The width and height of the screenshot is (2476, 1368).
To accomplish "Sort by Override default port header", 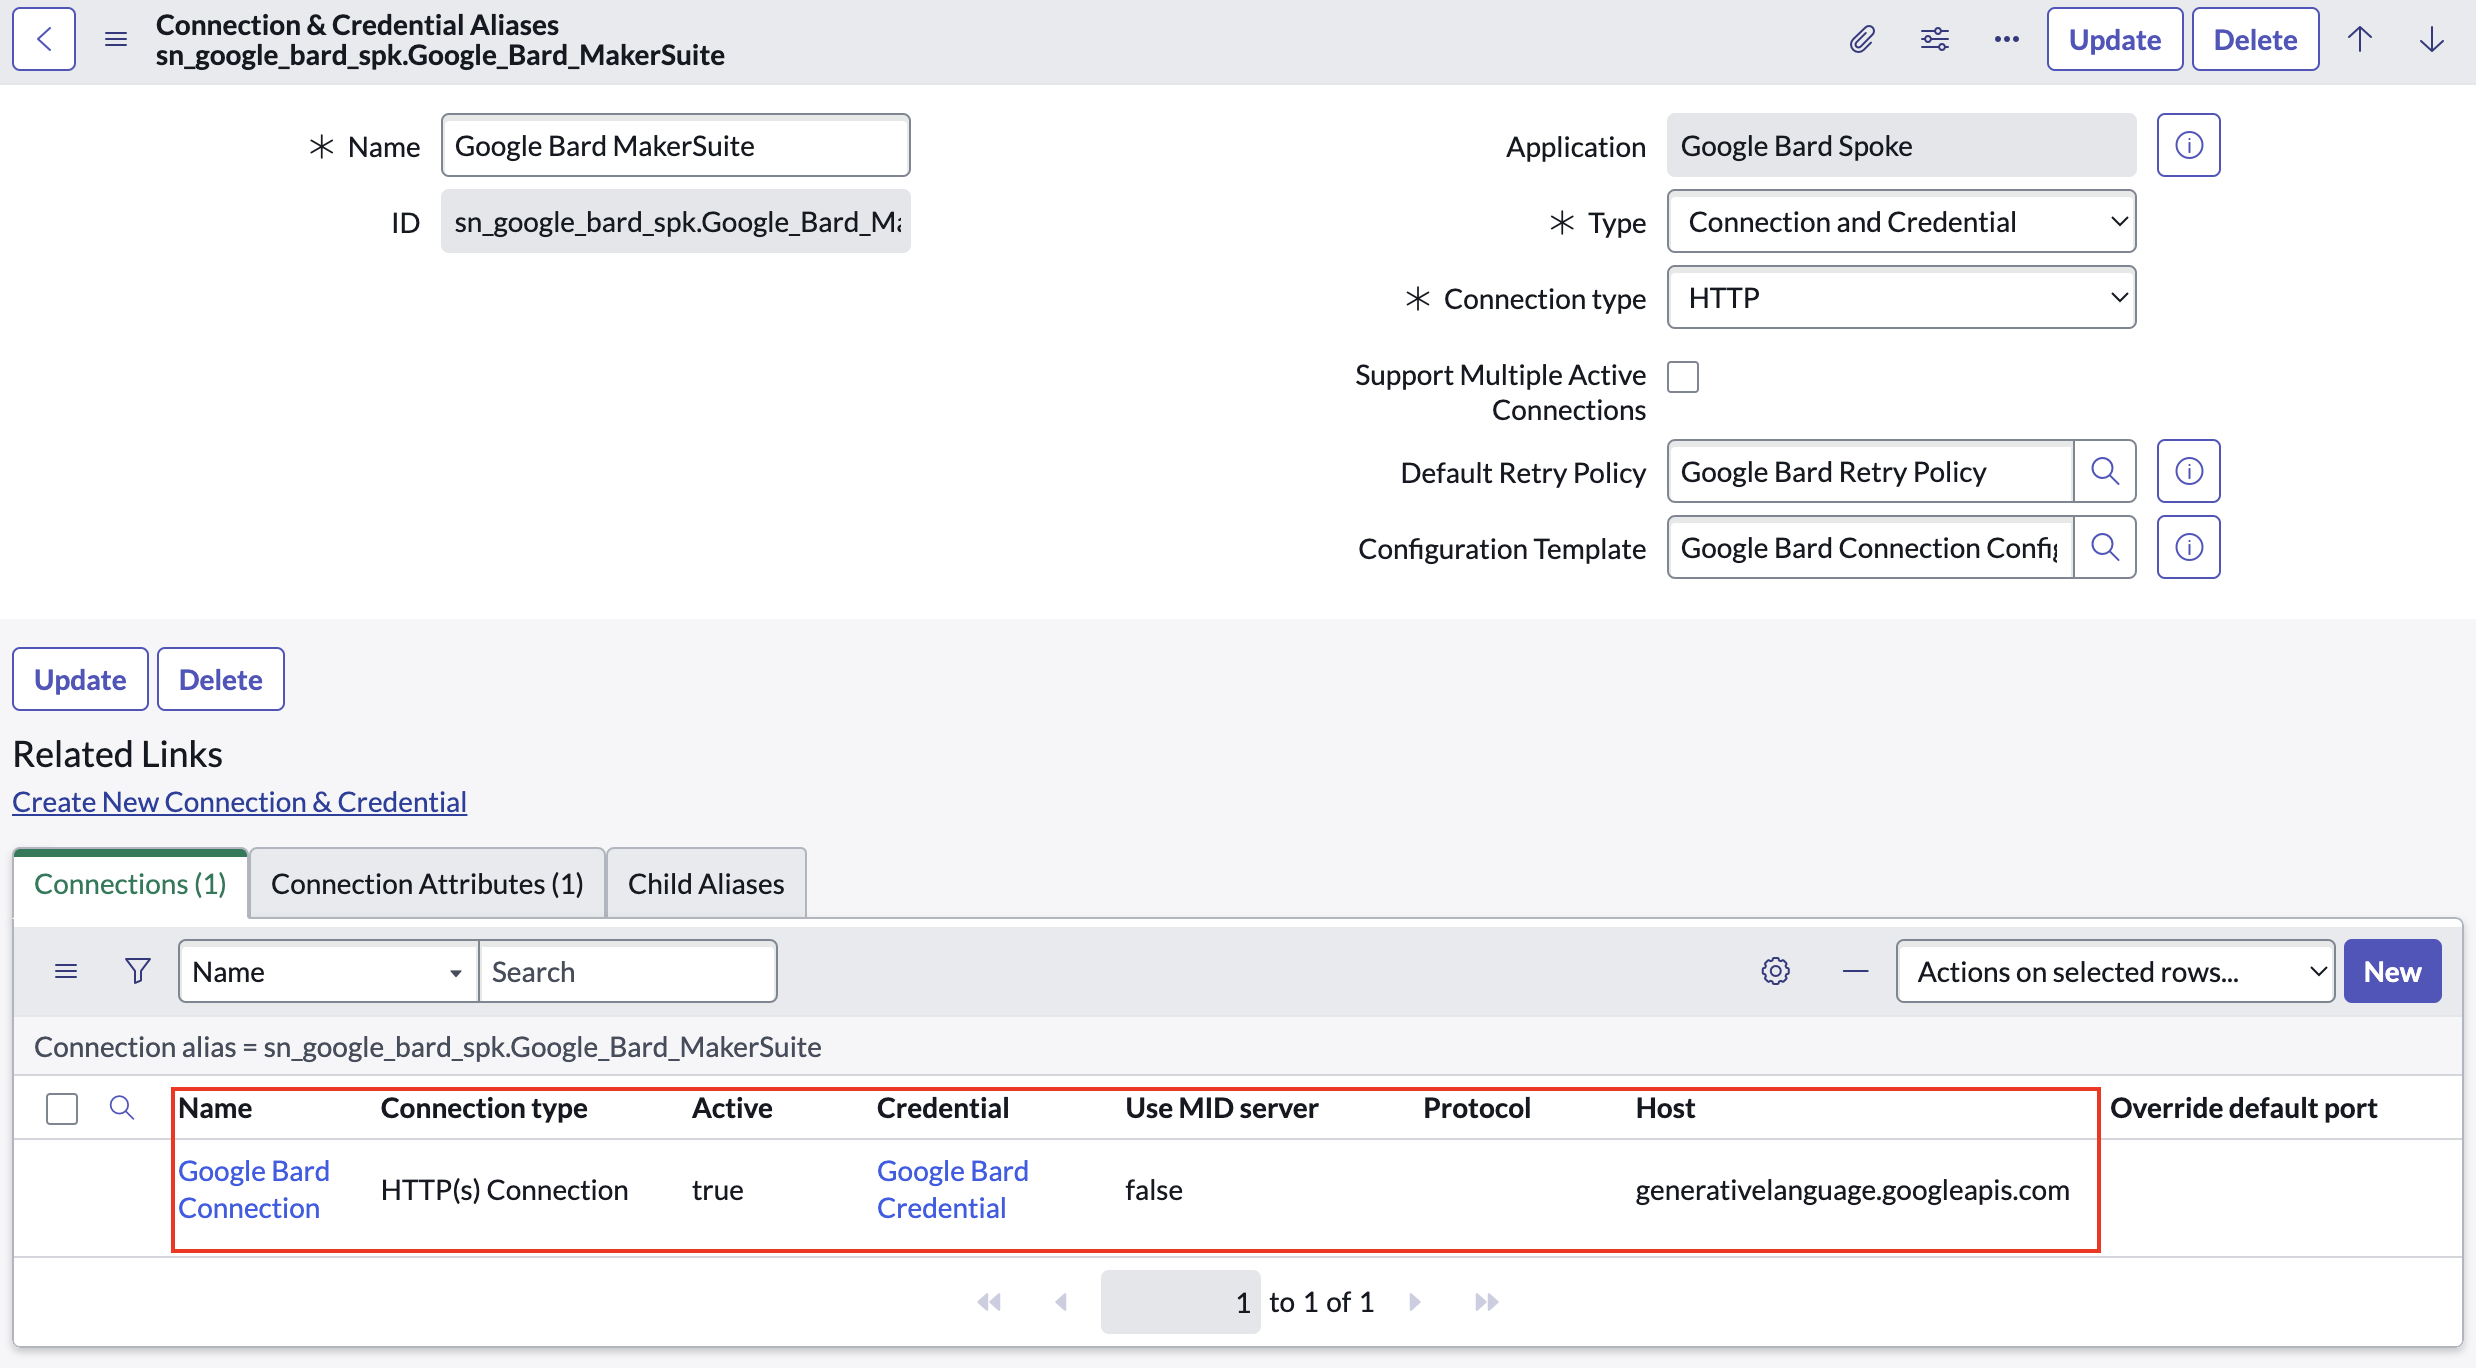I will (x=2244, y=1108).
